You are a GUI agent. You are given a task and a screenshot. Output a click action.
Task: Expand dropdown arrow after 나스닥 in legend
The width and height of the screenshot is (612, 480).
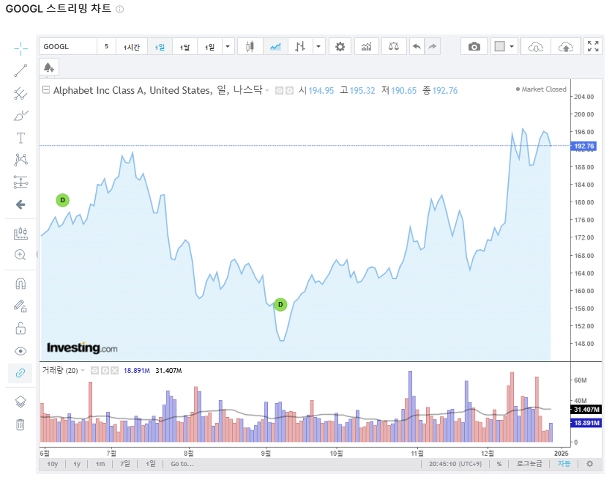(267, 91)
